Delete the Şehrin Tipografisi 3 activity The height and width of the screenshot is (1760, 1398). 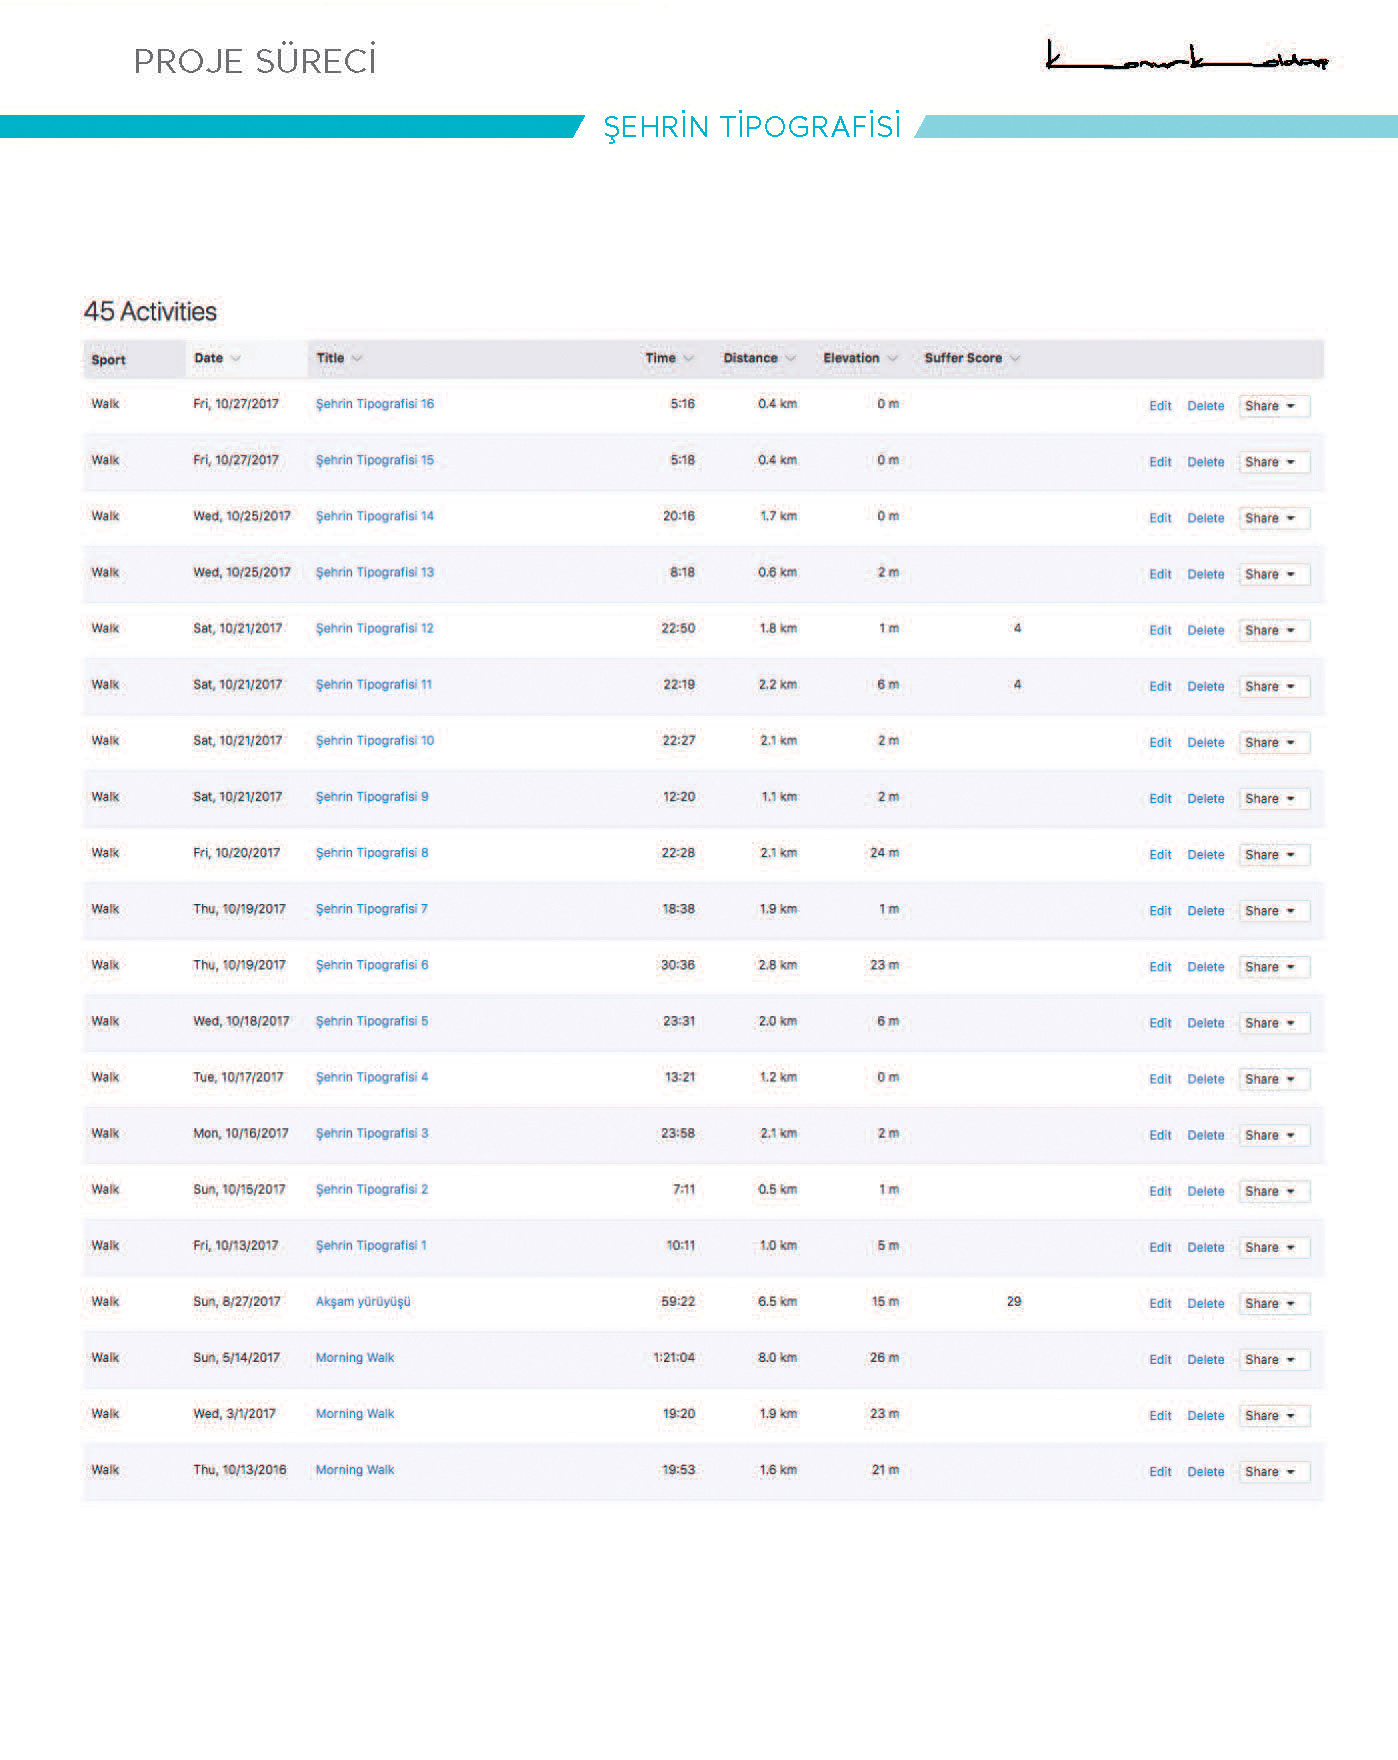pos(1206,1135)
